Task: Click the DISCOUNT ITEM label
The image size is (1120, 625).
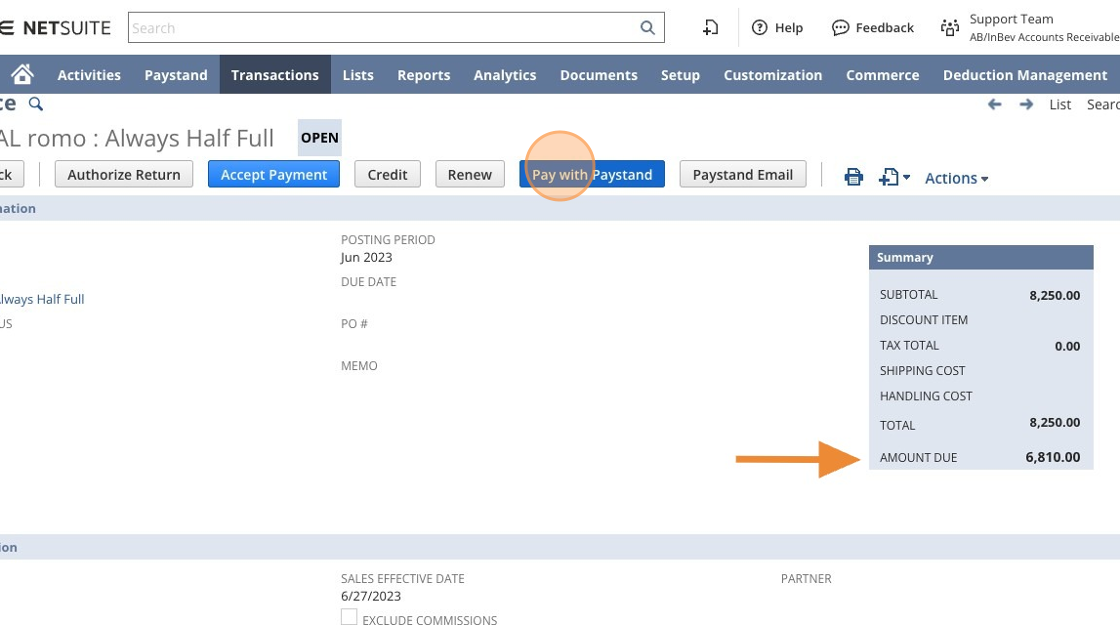Action: point(924,320)
